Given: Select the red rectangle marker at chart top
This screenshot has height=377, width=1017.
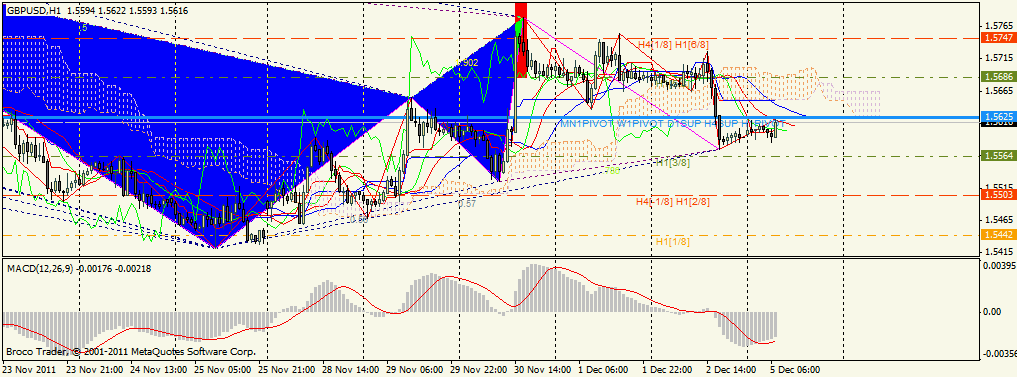Looking at the screenshot, I should (521, 39).
